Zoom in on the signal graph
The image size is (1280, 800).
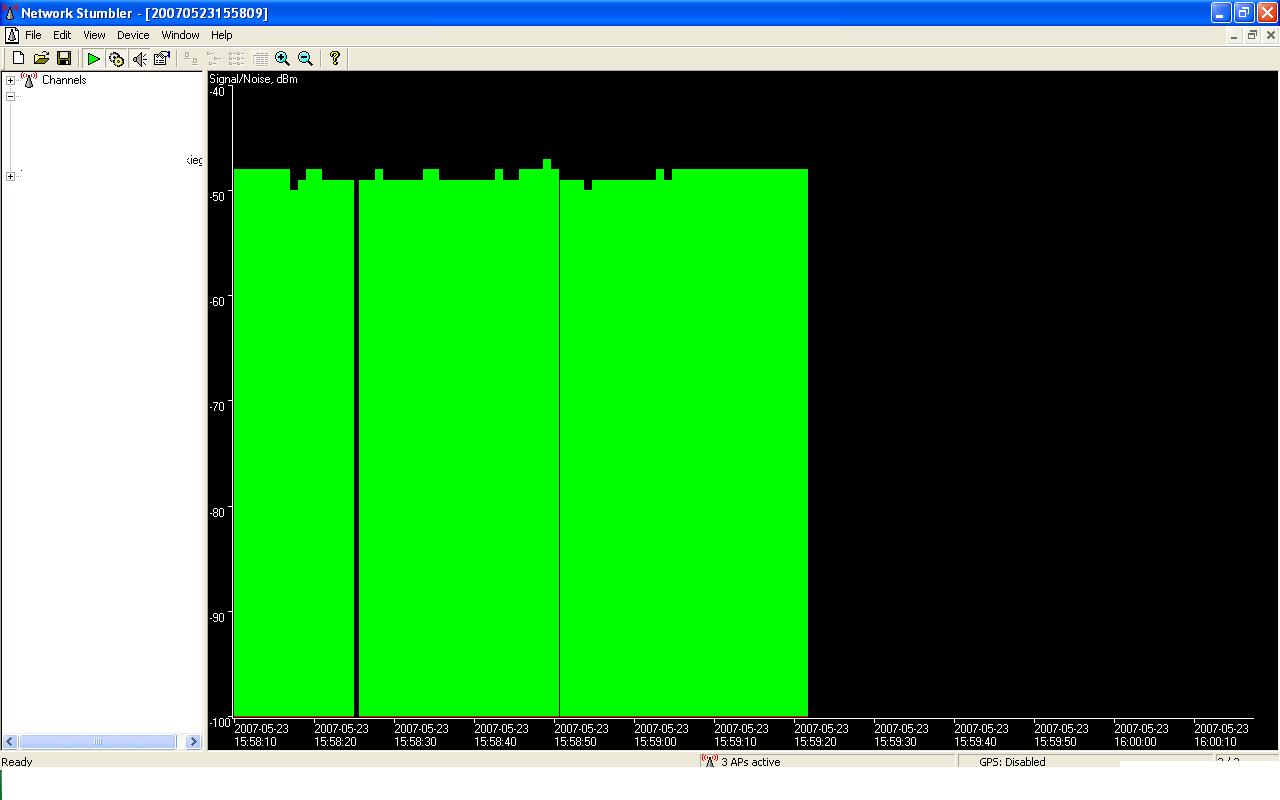point(283,59)
